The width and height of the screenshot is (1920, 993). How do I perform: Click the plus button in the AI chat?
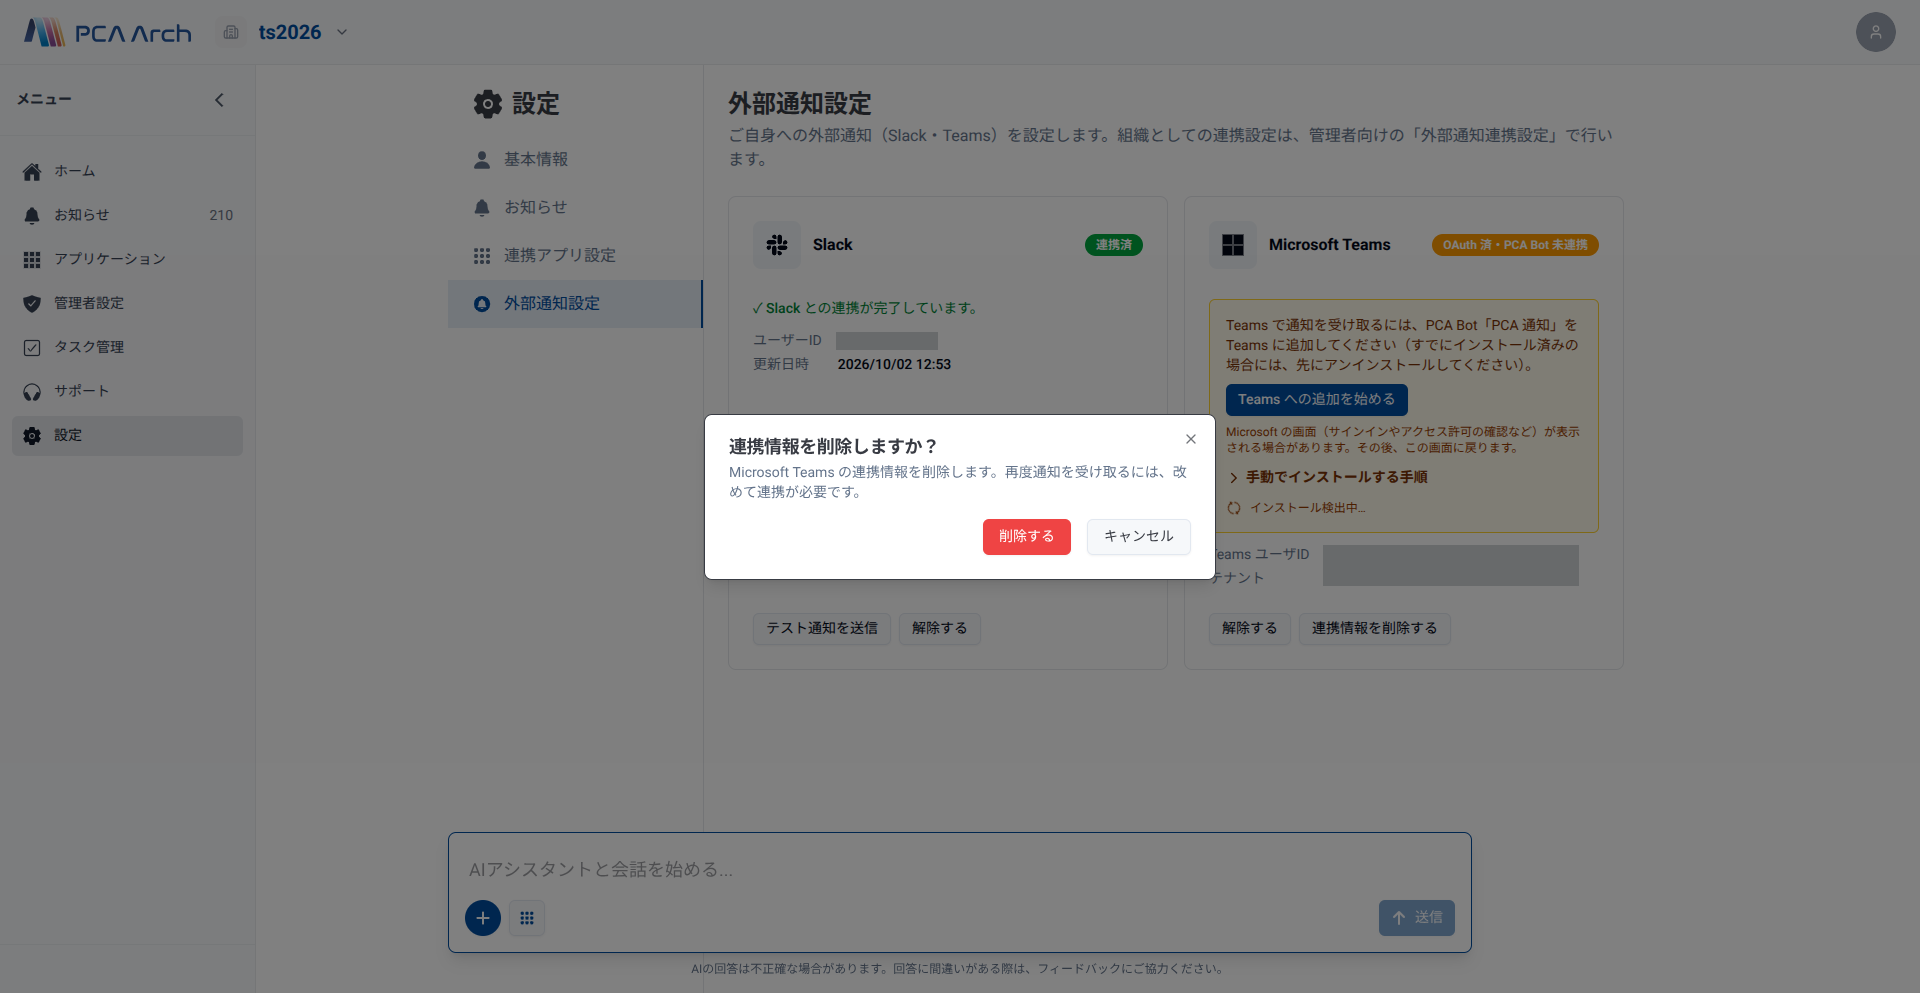[x=483, y=917]
